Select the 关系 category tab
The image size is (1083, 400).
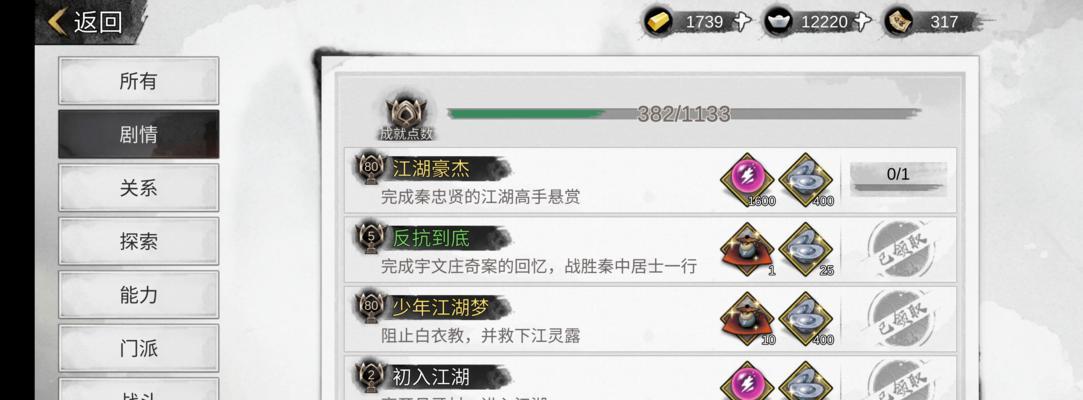138,188
